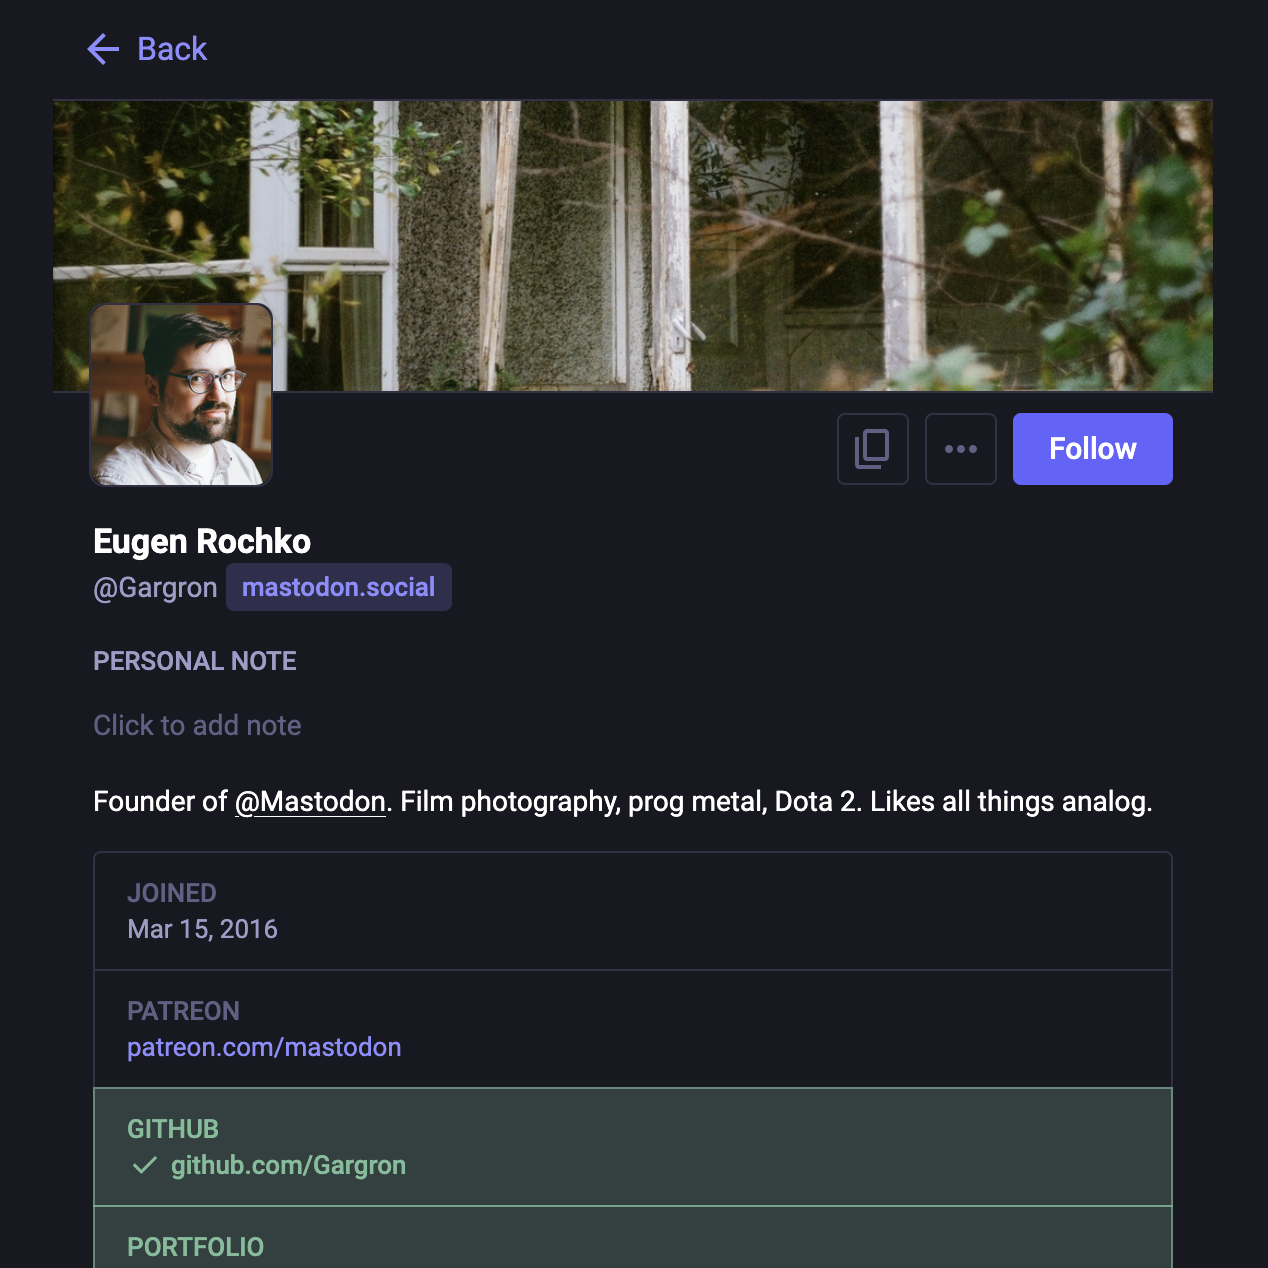The image size is (1268, 1268).
Task: Copy profile handle with copy icon
Action: point(873,449)
